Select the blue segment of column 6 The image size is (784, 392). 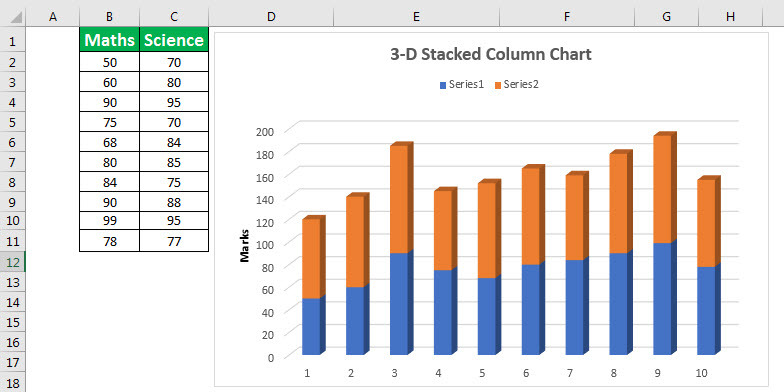pos(530,309)
